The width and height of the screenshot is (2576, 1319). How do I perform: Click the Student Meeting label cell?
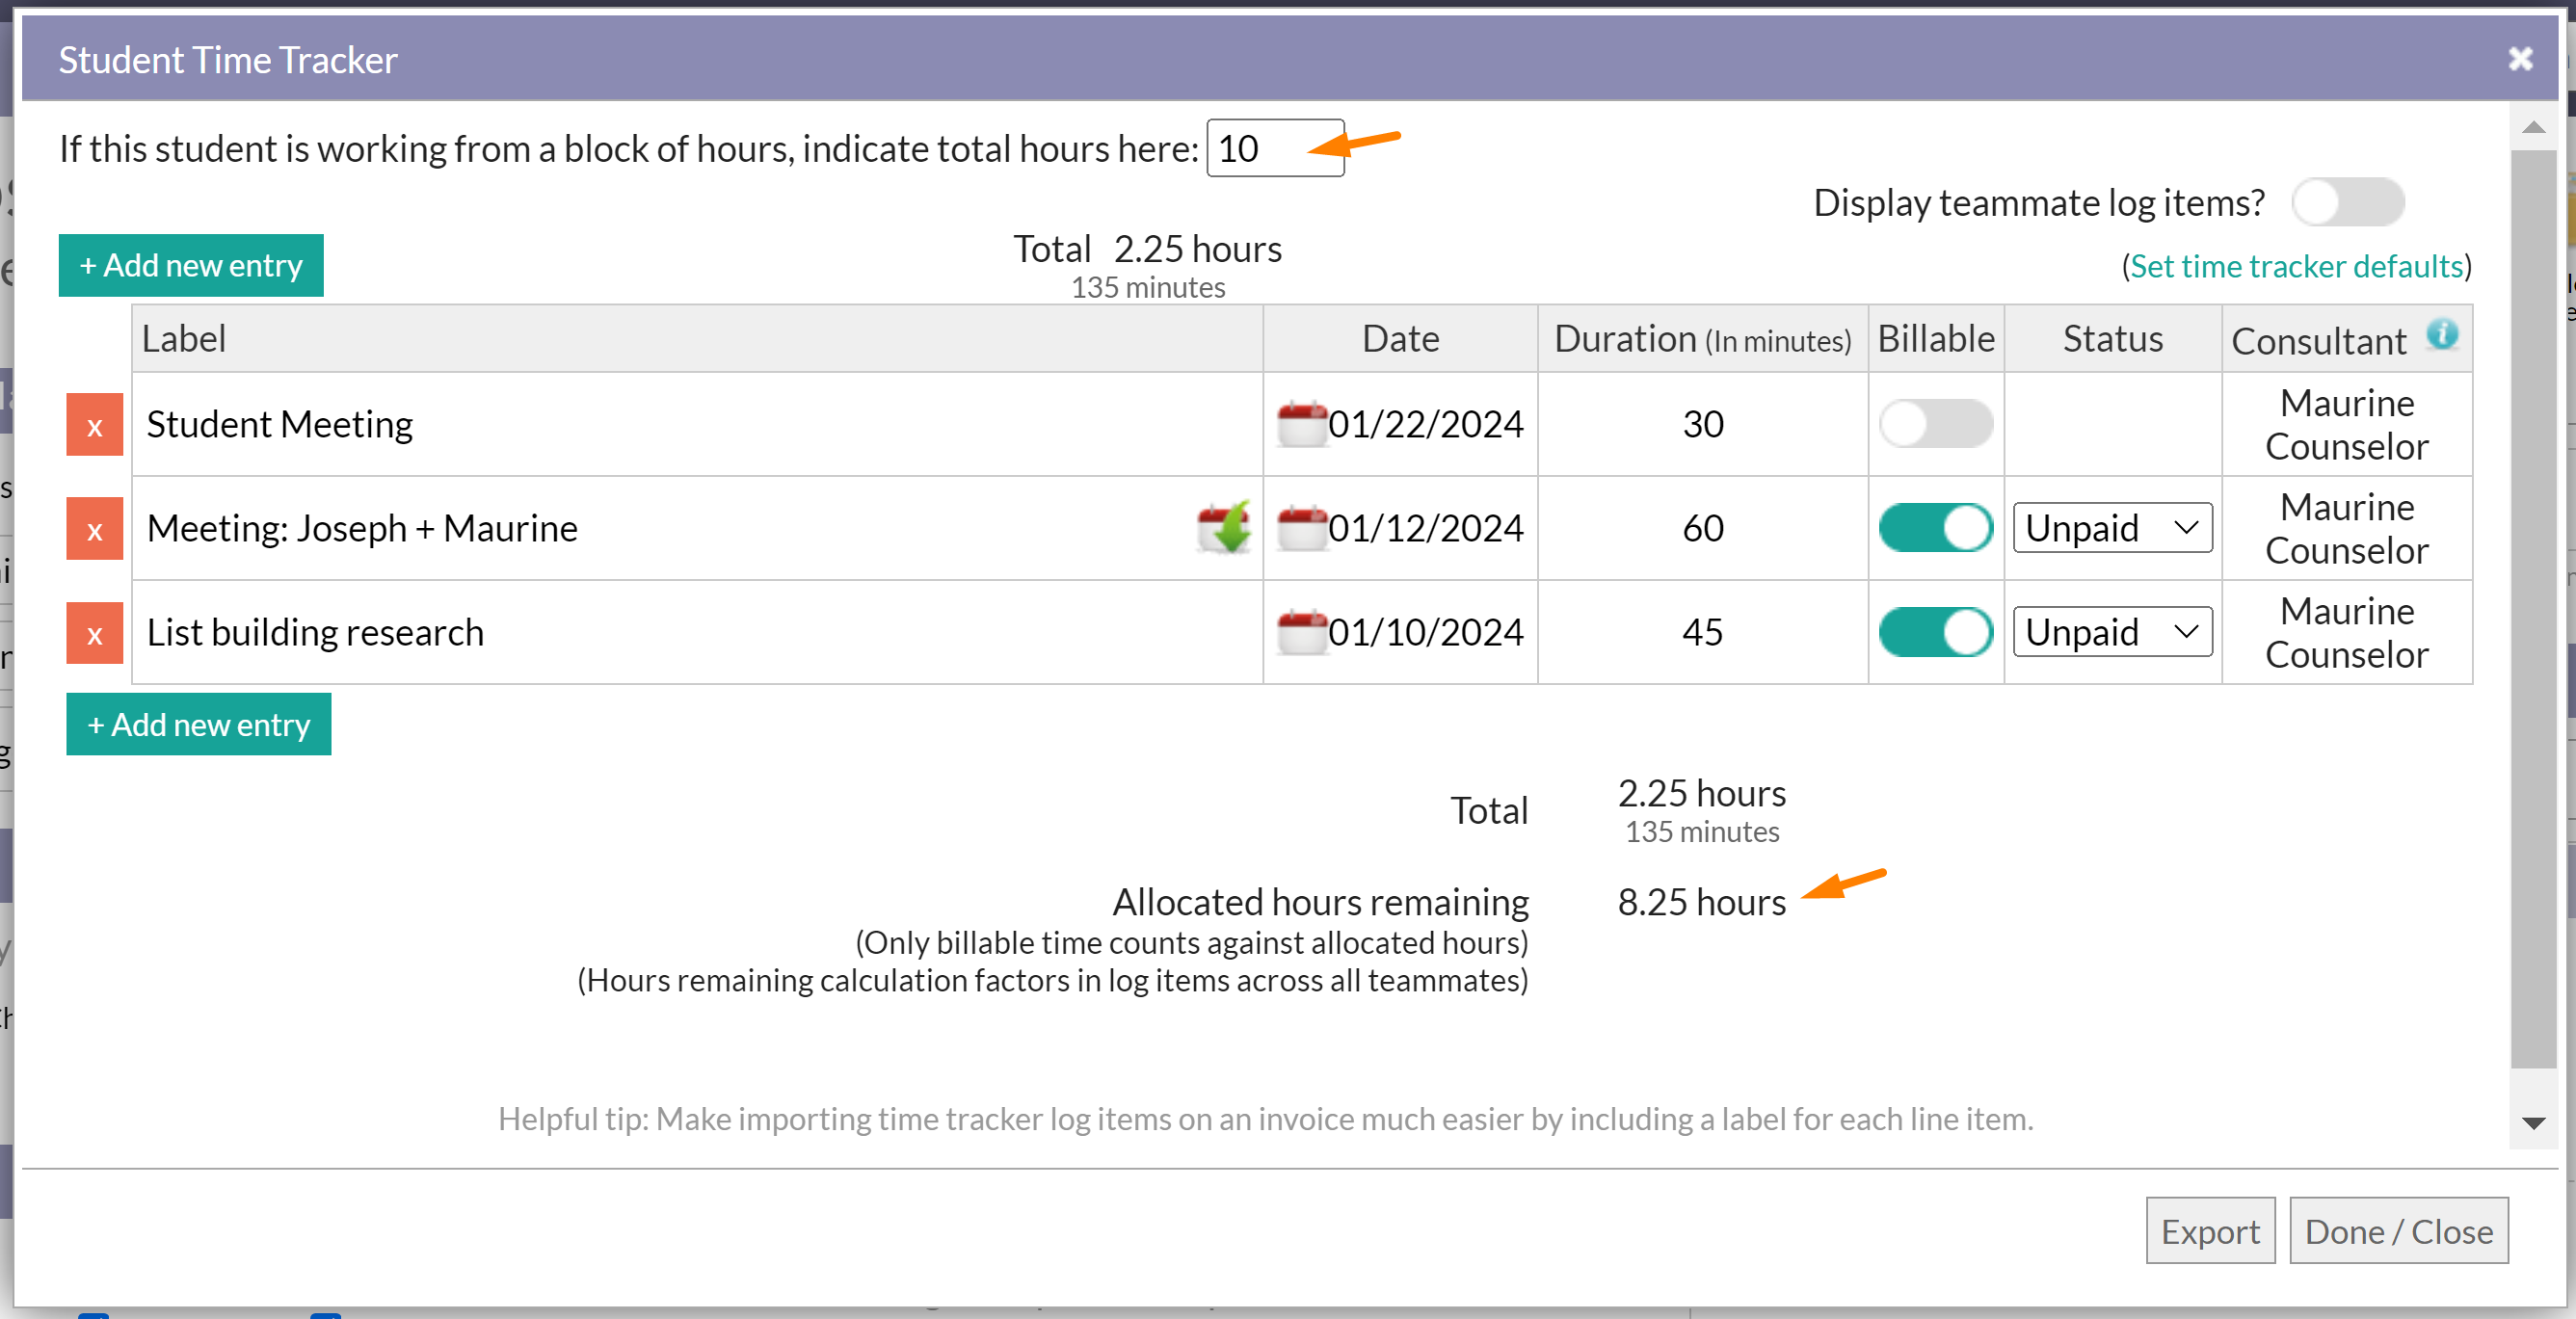[697, 424]
